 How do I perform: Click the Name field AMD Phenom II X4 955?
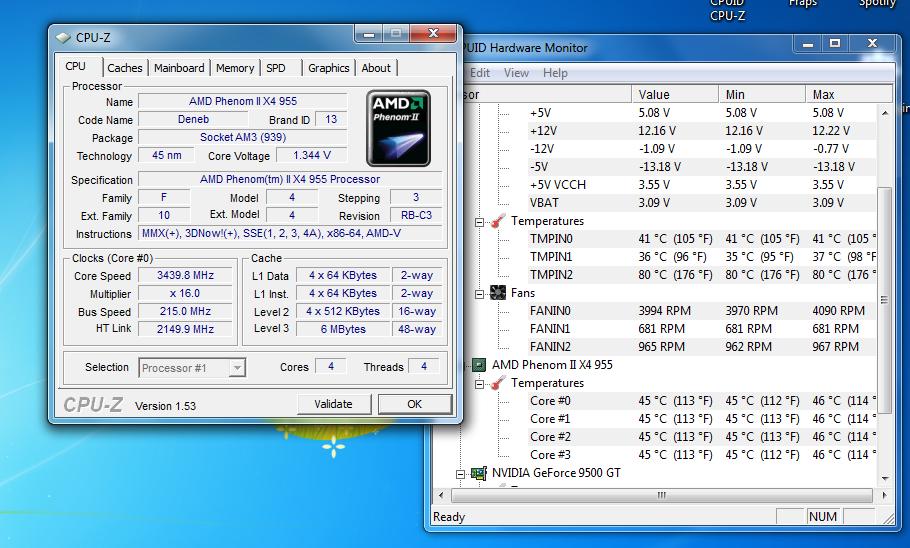pos(243,102)
